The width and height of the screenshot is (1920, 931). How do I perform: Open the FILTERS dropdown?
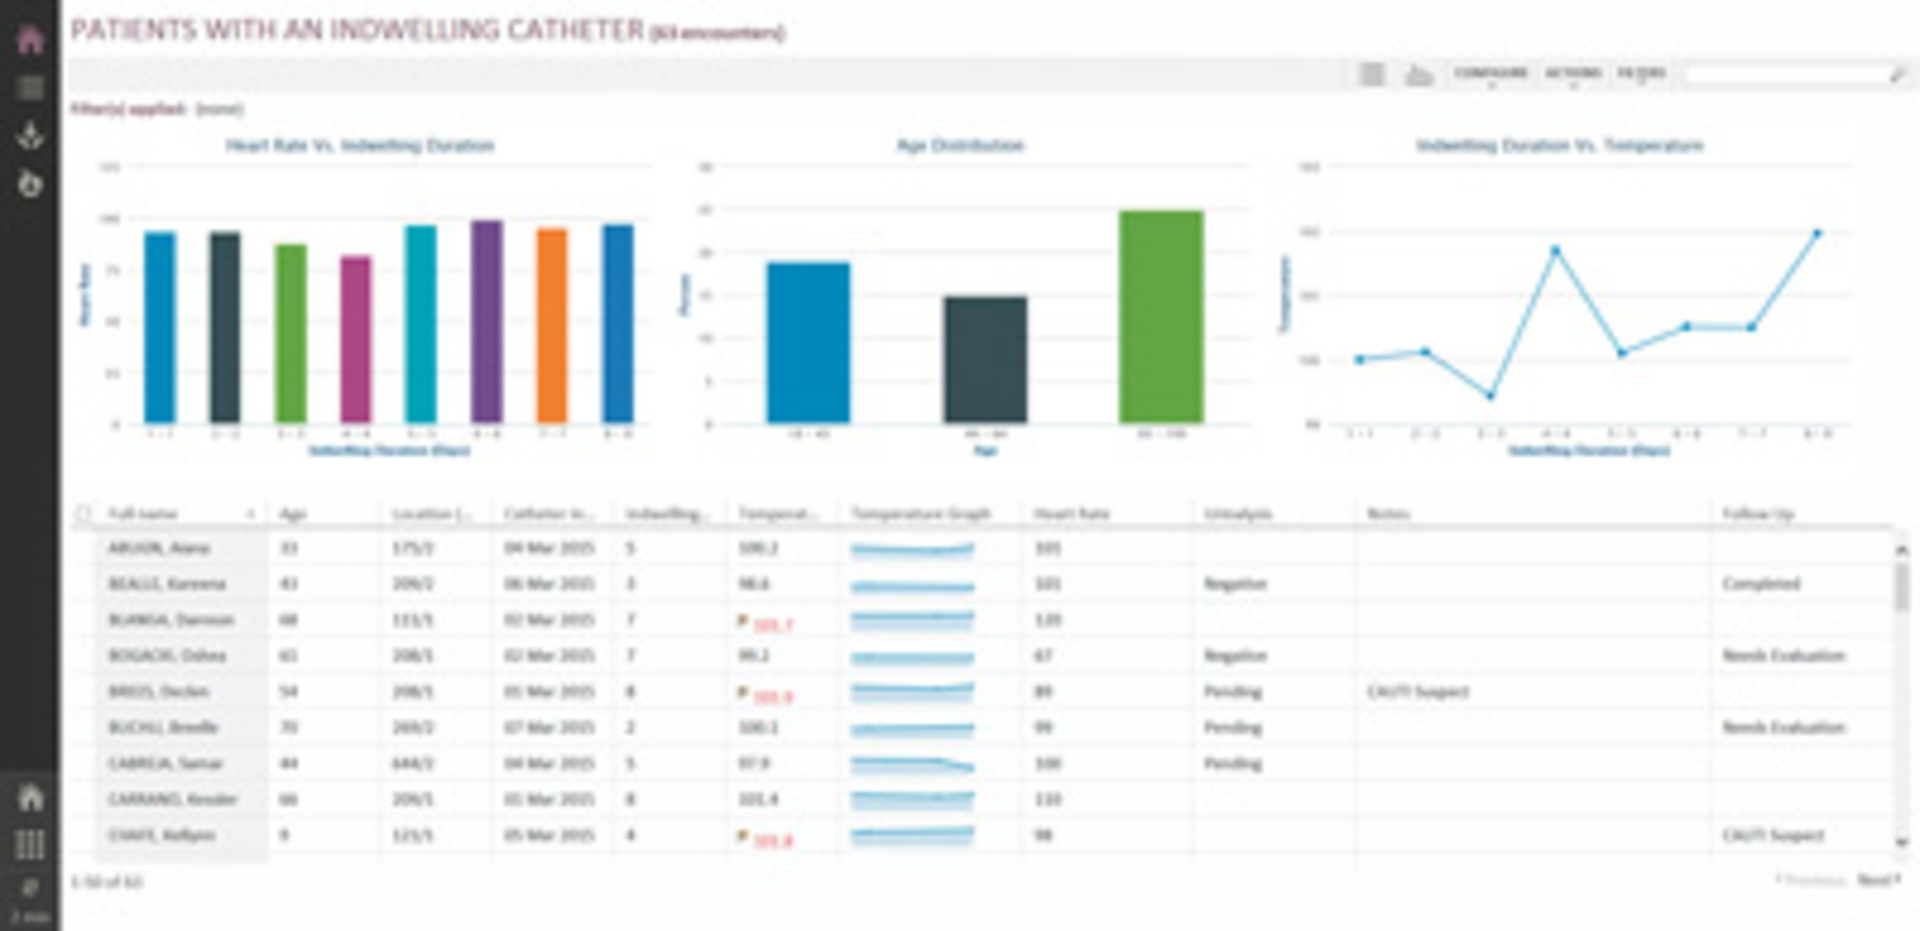[1643, 72]
